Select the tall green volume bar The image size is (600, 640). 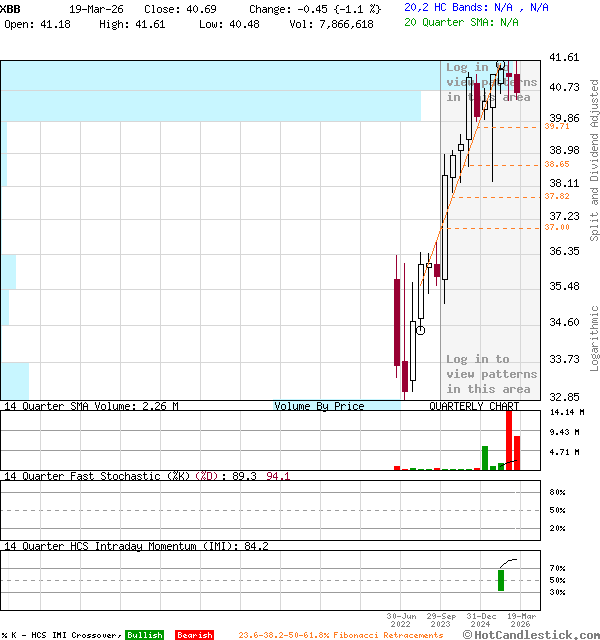coord(485,458)
